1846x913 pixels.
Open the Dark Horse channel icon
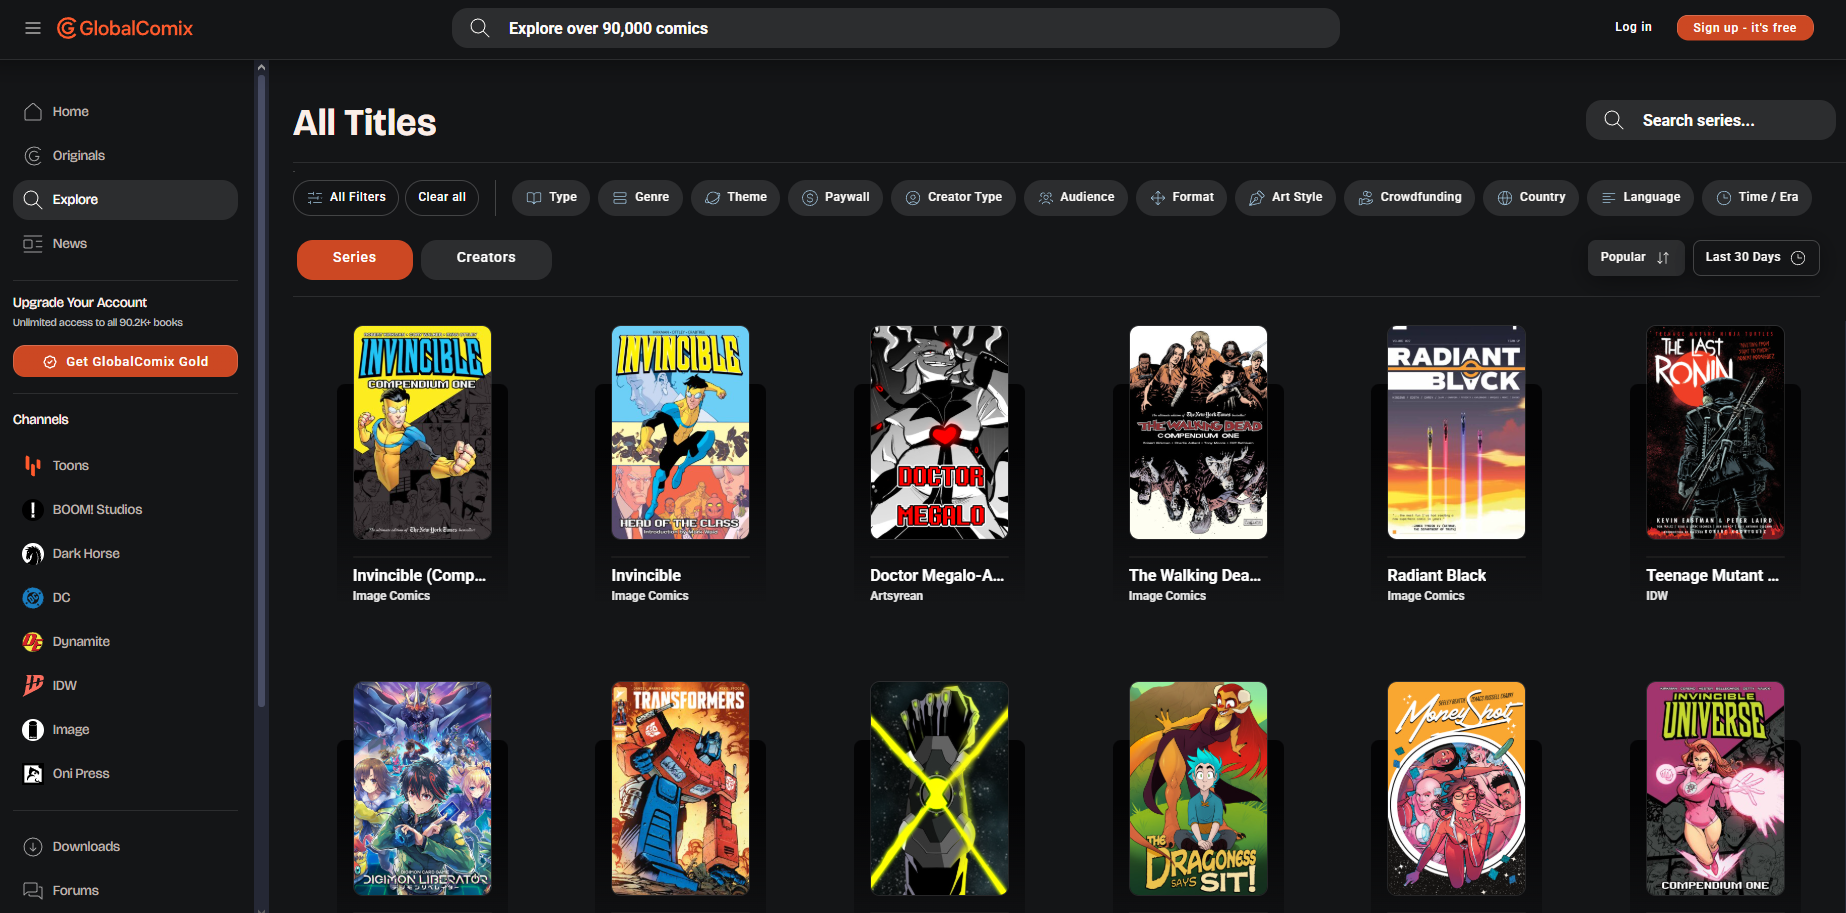click(x=33, y=554)
